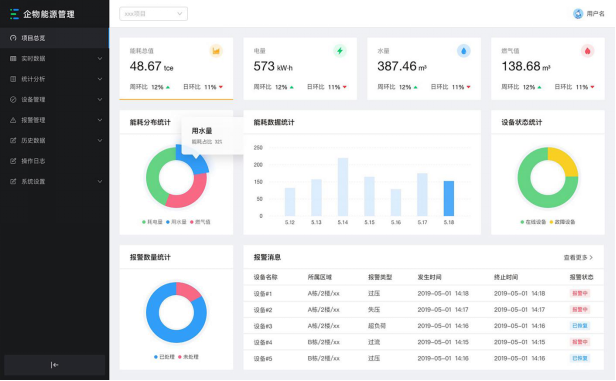Click the blue water drop icon on 水量 card
Screen dimensions: 616x381
tap(464, 51)
